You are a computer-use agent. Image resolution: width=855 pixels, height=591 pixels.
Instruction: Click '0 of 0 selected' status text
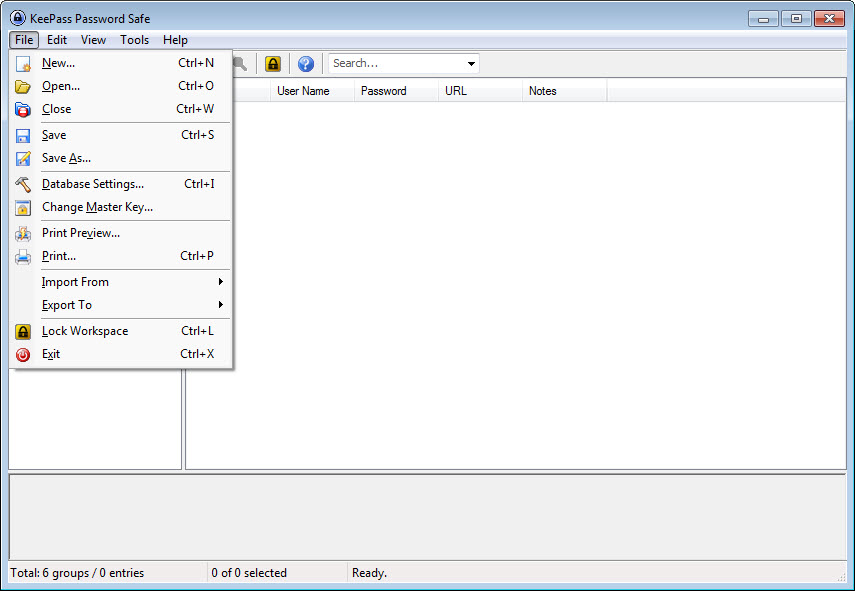249,573
